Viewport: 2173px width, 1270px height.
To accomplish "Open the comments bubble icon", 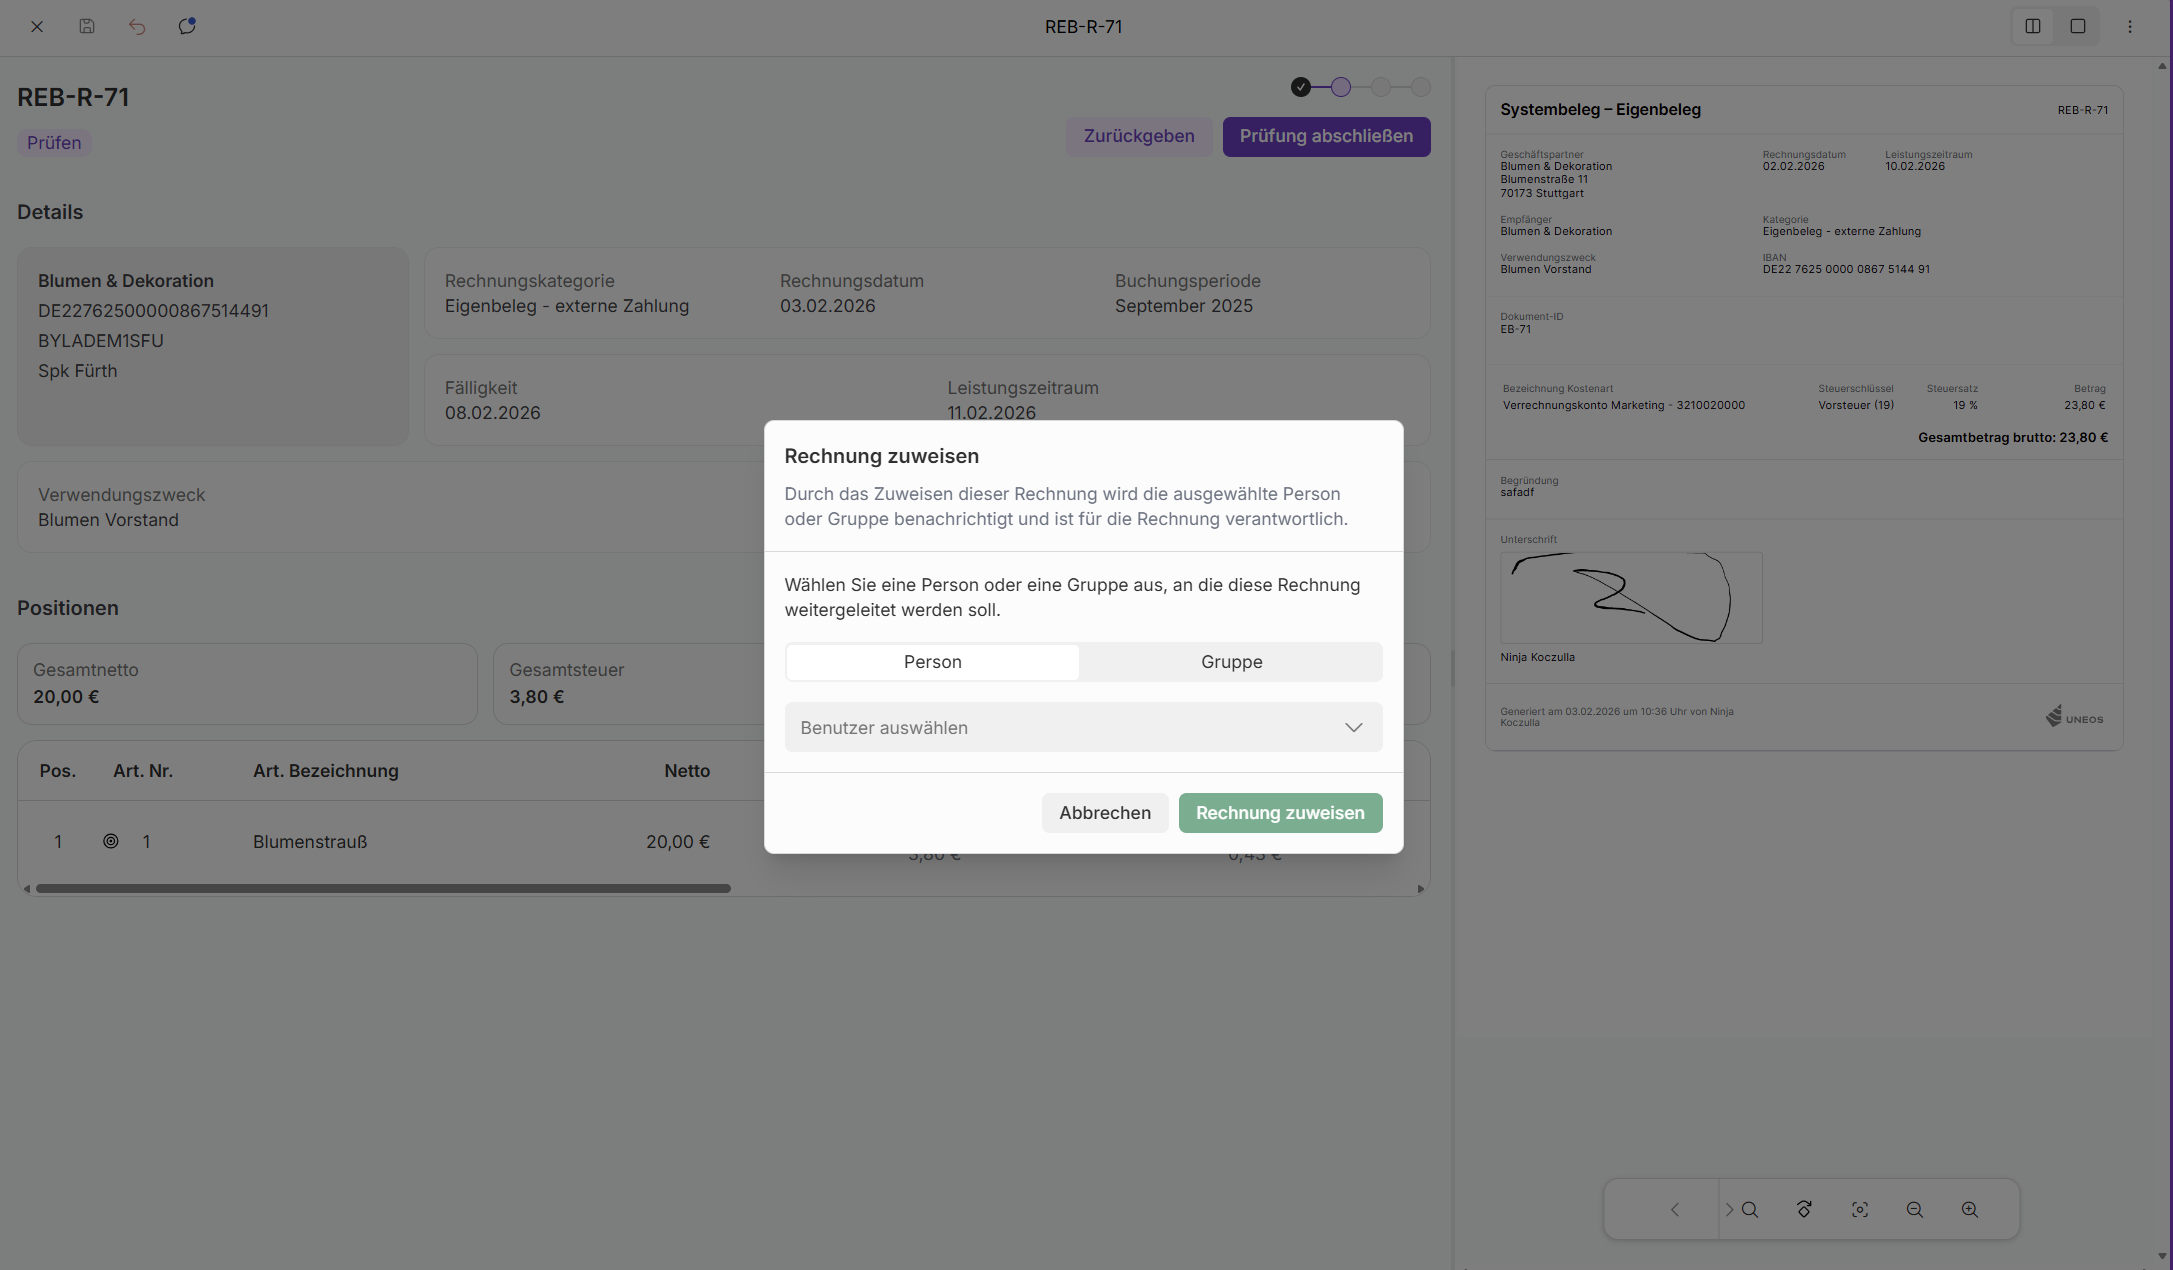I will (x=187, y=27).
